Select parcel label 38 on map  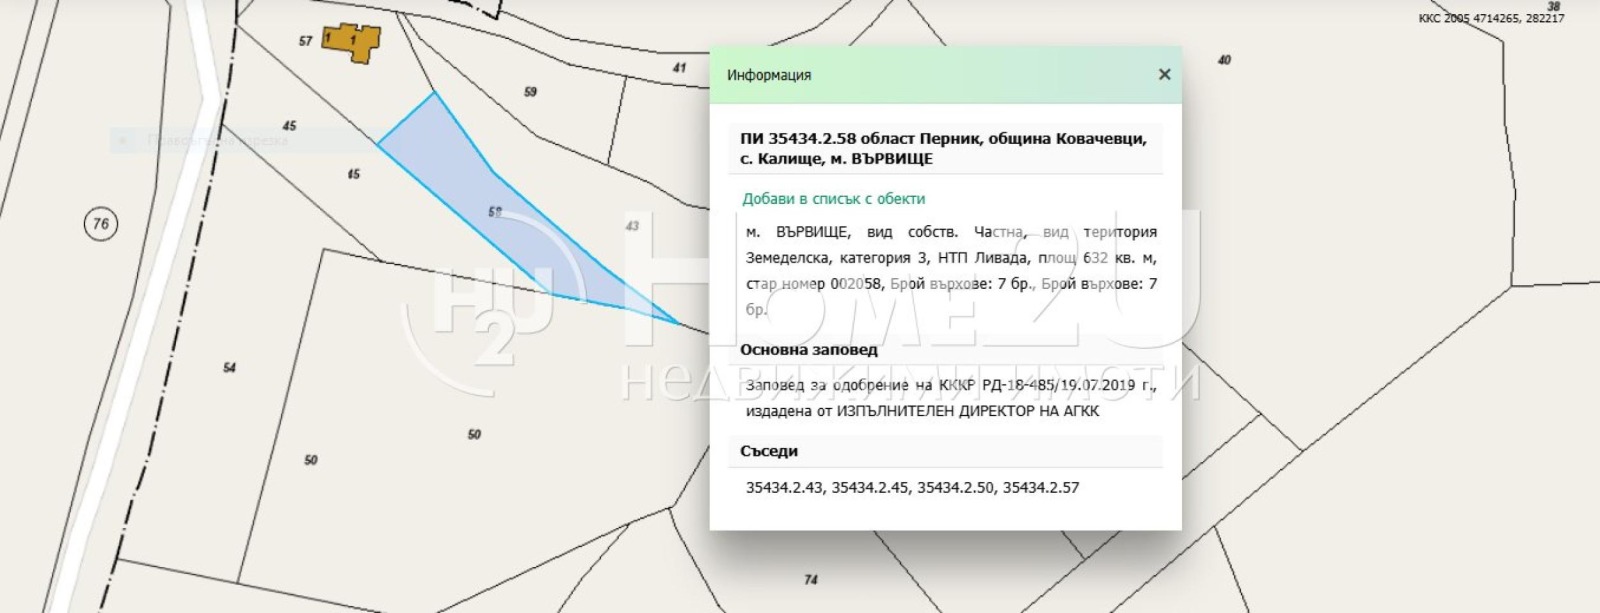pos(1553,6)
